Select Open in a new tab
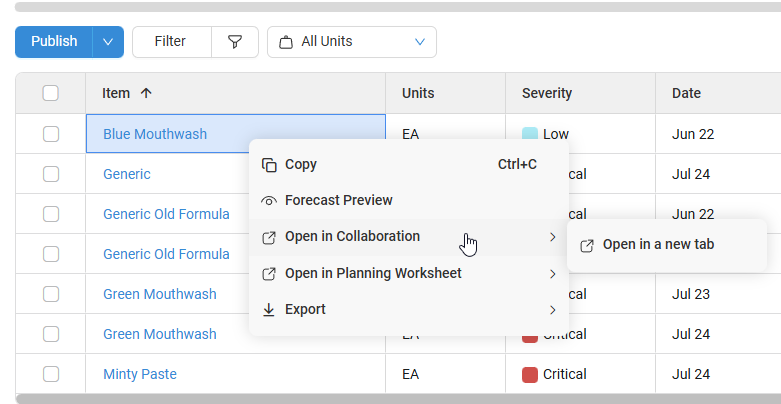The image size is (781, 404). pos(666,245)
